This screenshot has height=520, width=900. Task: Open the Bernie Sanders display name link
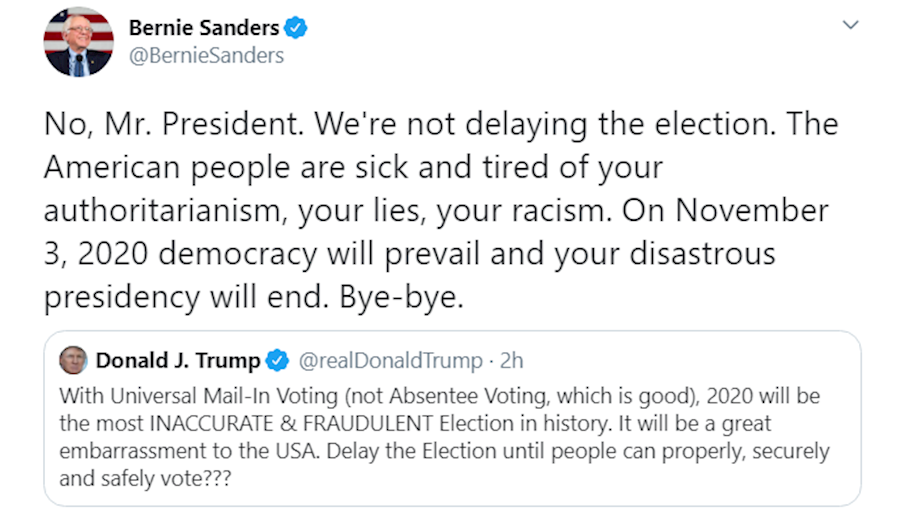[x=204, y=28]
